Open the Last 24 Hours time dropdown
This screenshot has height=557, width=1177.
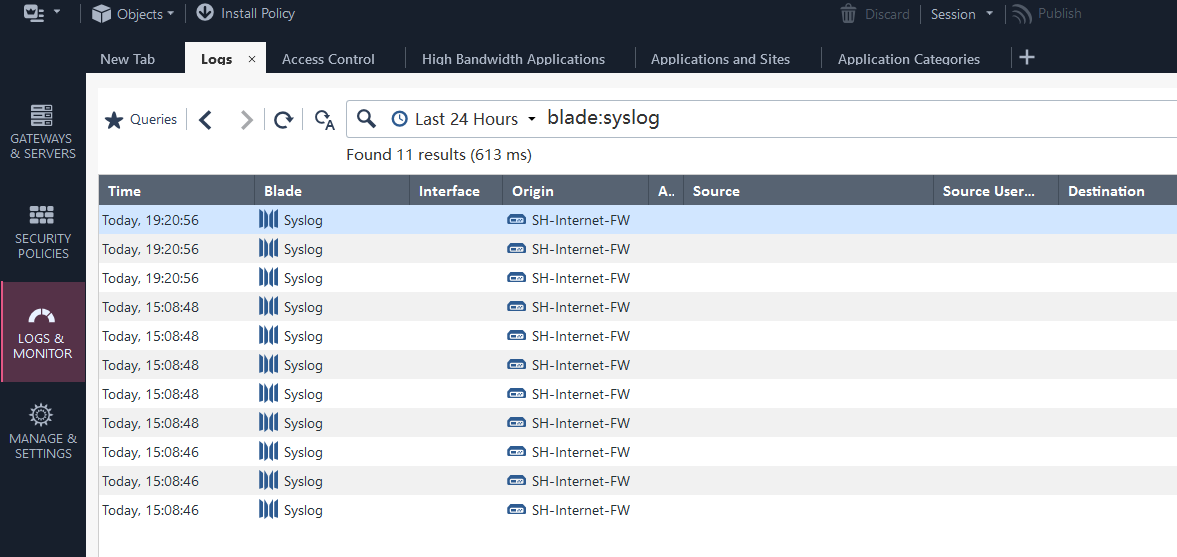(x=464, y=119)
